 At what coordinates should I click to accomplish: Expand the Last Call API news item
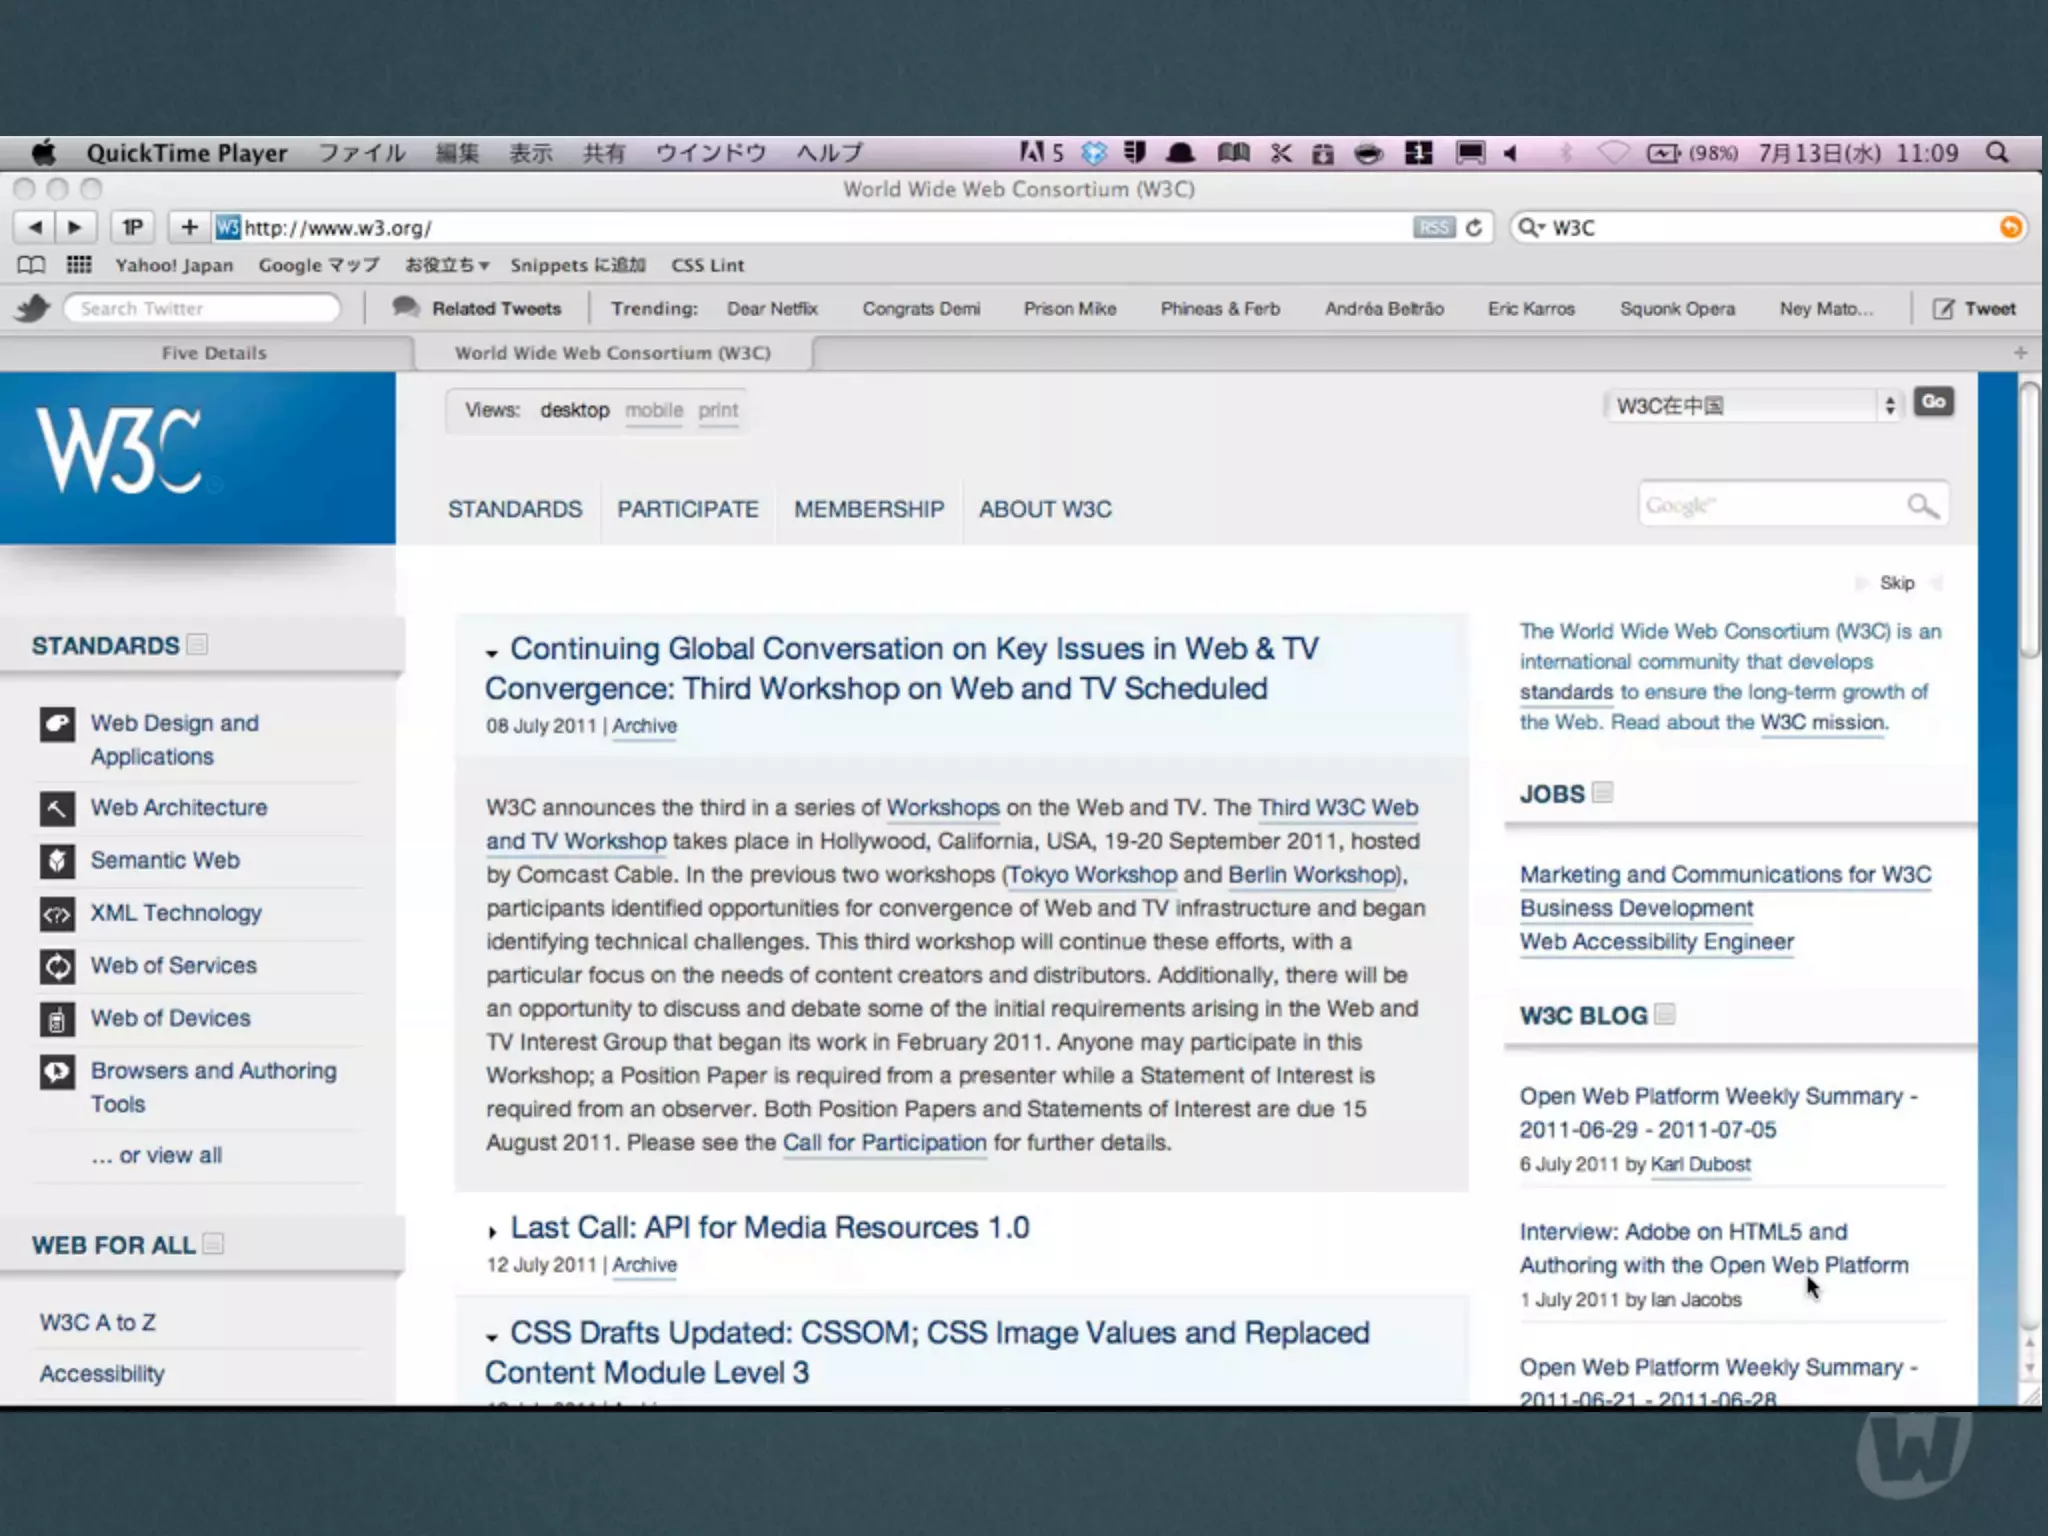pos(492,1232)
